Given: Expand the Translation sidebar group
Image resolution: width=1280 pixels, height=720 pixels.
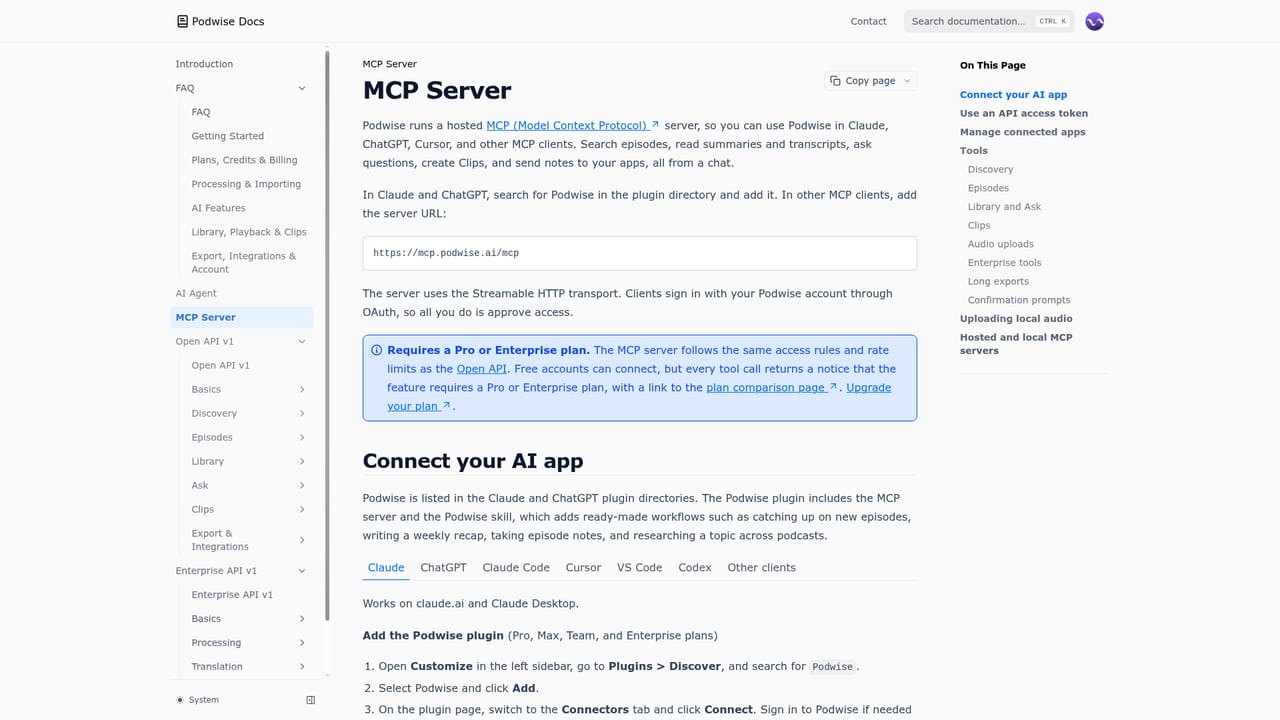Looking at the screenshot, I should pos(302,667).
